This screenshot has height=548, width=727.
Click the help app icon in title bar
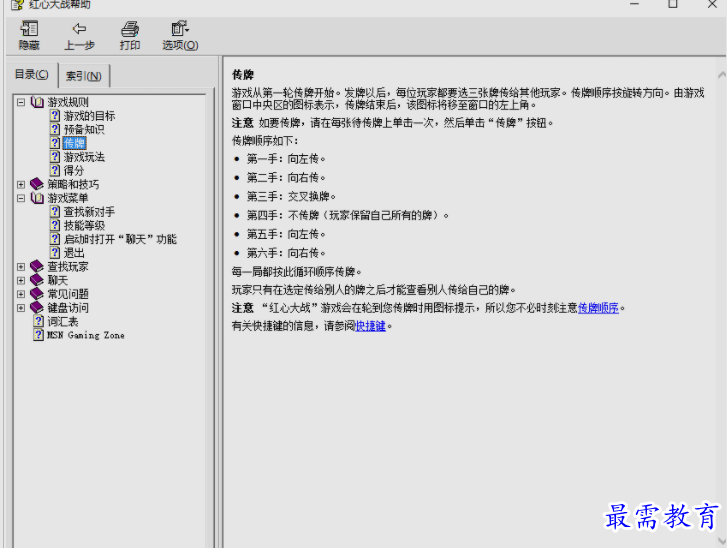(18, 5)
